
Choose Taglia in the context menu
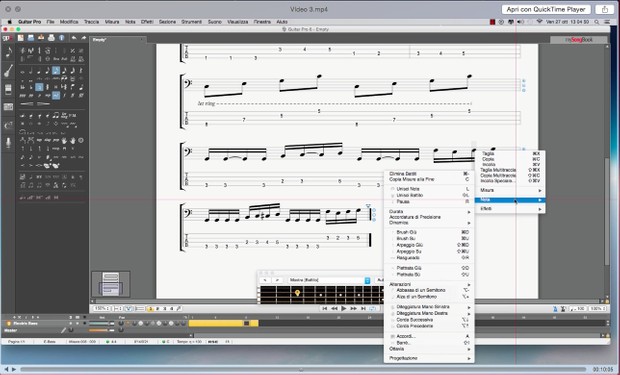510,153
